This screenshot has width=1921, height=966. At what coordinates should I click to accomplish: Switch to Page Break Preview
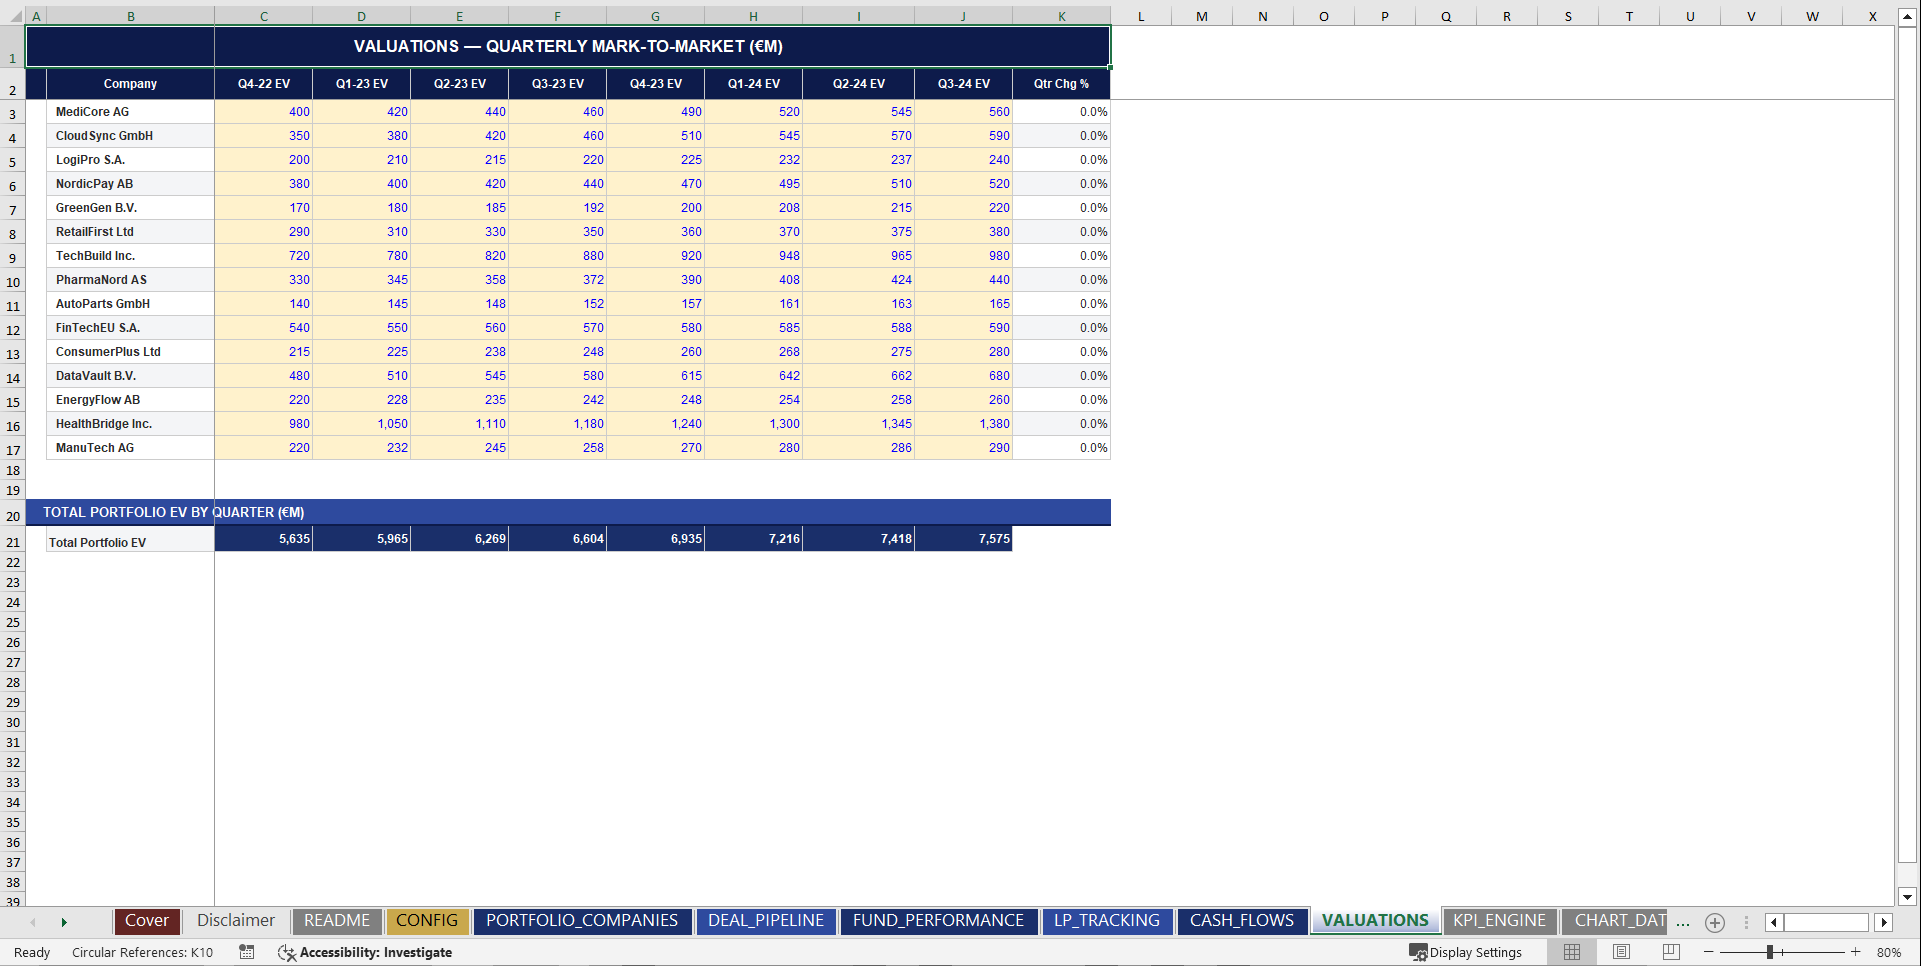1671,952
